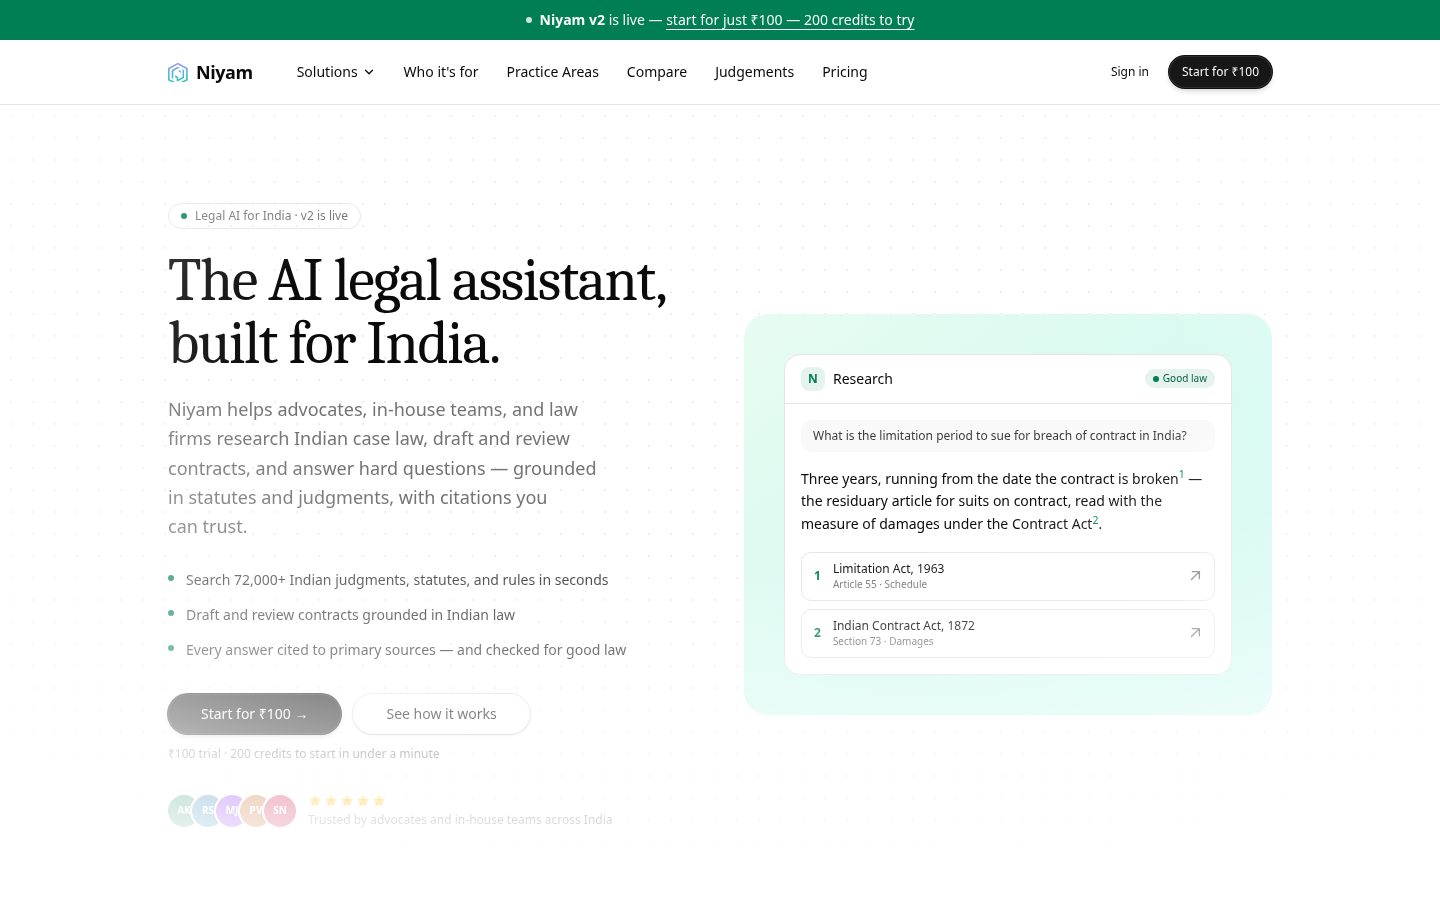Click the N avatar in the Research card
This screenshot has height=900, width=1440.
pyautogui.click(x=813, y=379)
